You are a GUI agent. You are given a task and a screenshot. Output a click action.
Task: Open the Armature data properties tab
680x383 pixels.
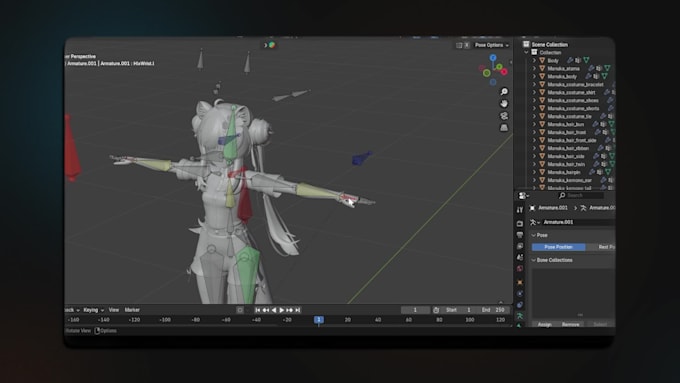pos(520,316)
